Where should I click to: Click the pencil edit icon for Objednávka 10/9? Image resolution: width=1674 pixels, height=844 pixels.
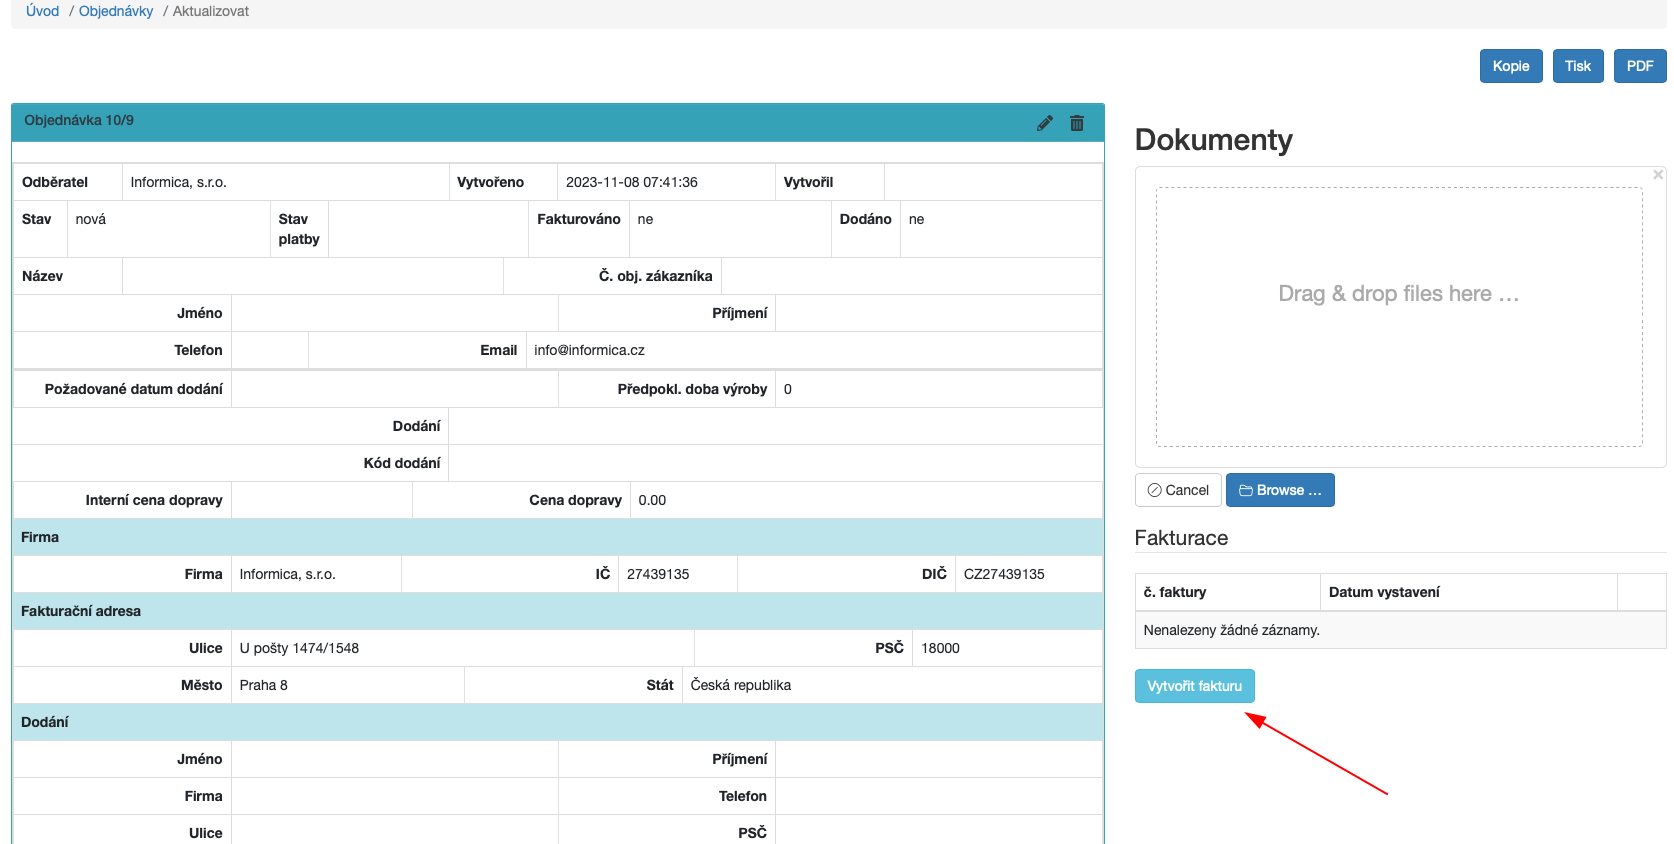coord(1045,123)
